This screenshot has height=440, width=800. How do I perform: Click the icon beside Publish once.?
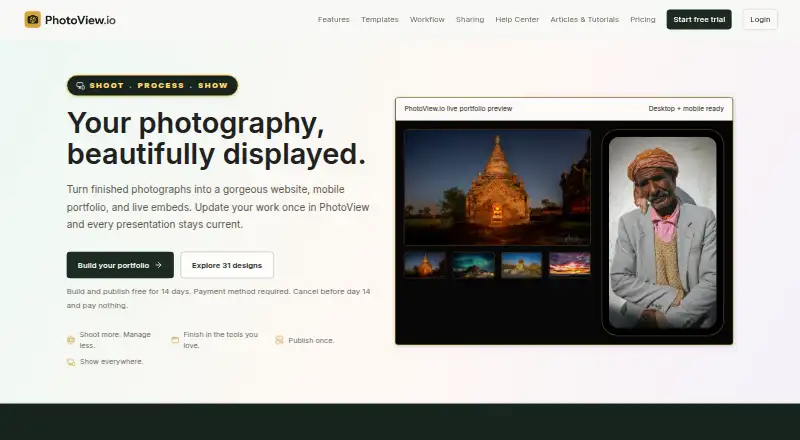tap(279, 340)
